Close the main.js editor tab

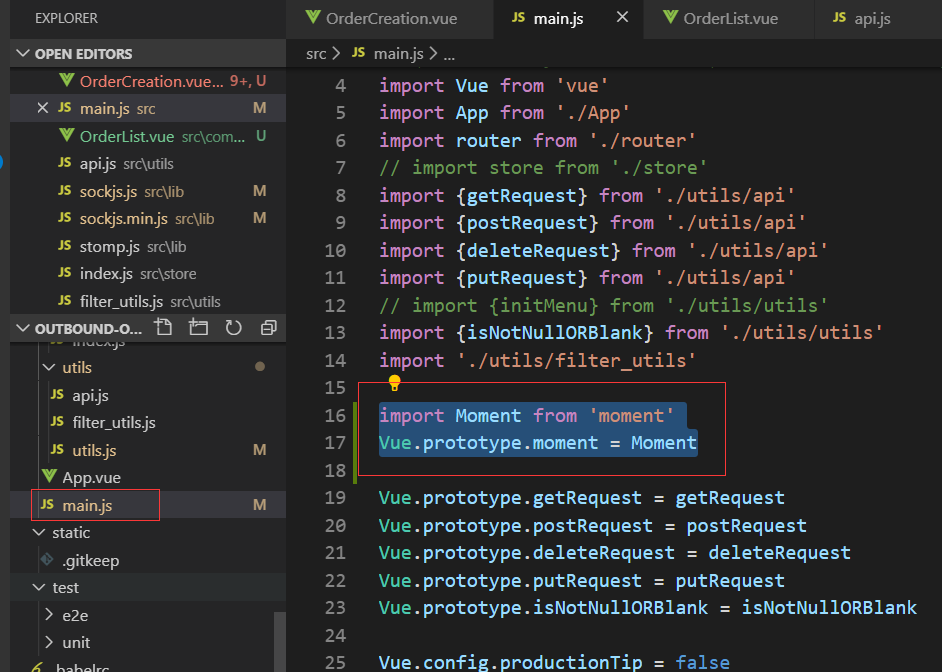(622, 17)
